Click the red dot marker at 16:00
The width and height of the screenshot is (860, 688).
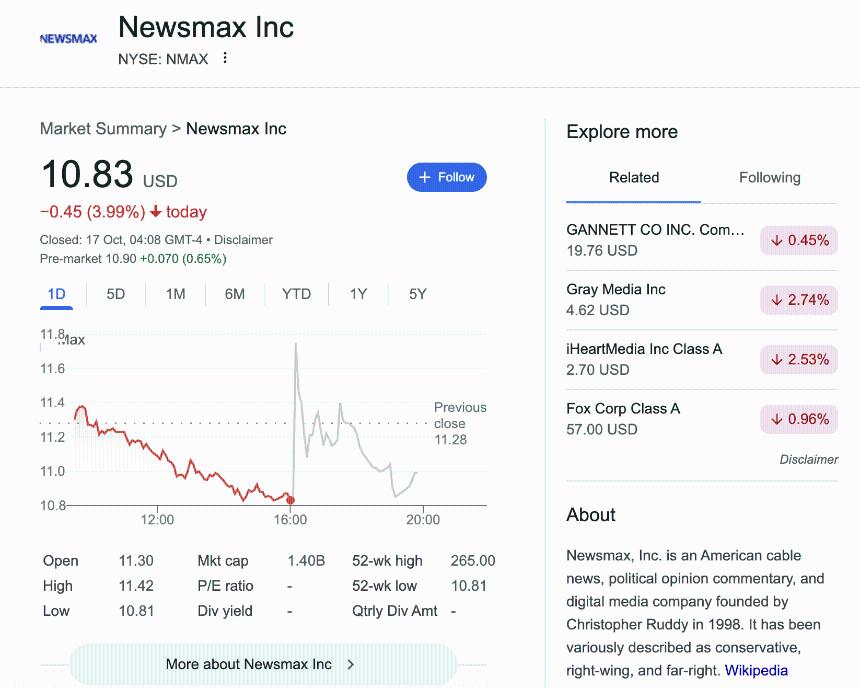(290, 499)
